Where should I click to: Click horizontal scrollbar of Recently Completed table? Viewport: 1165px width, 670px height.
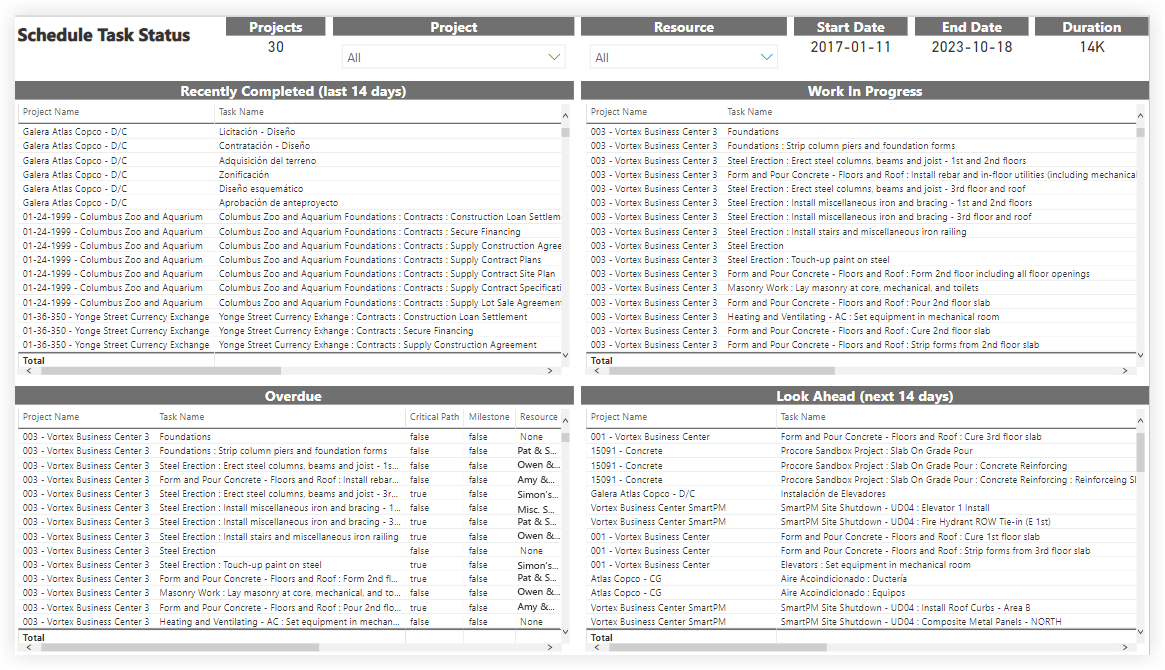point(161,370)
